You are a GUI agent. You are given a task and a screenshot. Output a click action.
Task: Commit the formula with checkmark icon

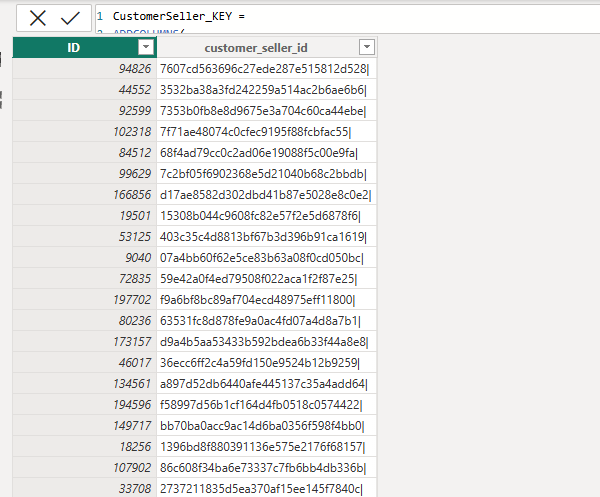point(69,17)
